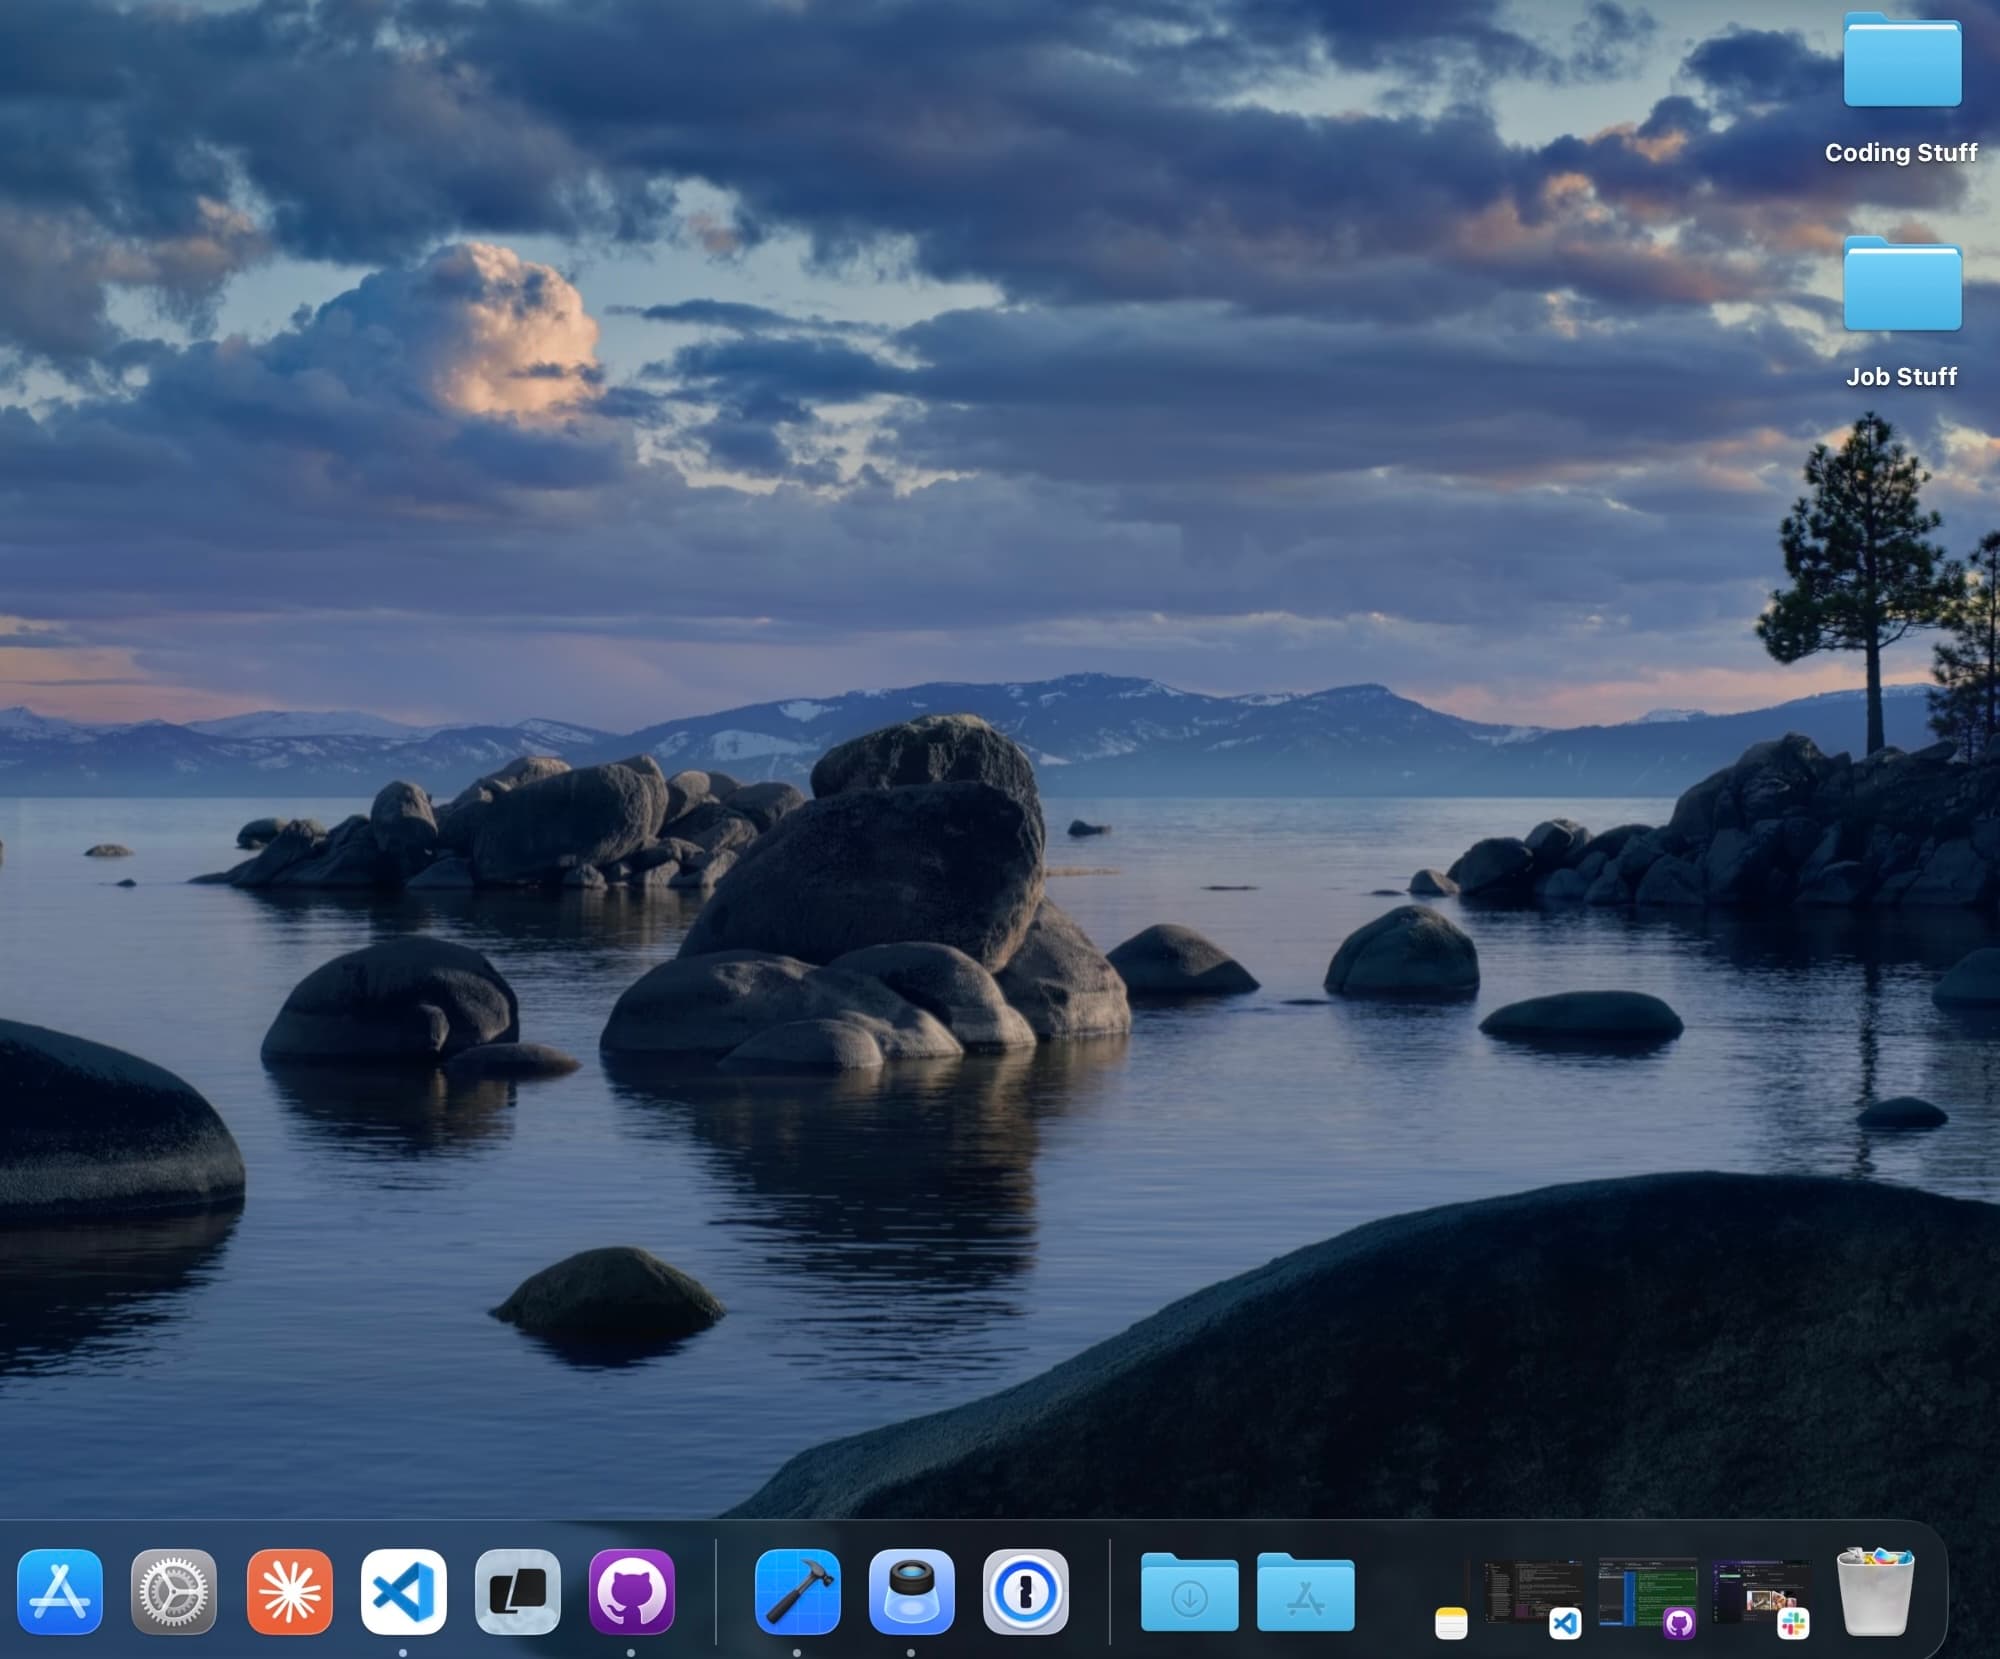
Task: Open the loupe Icon Composer app in dock
Action: [x=911, y=1592]
